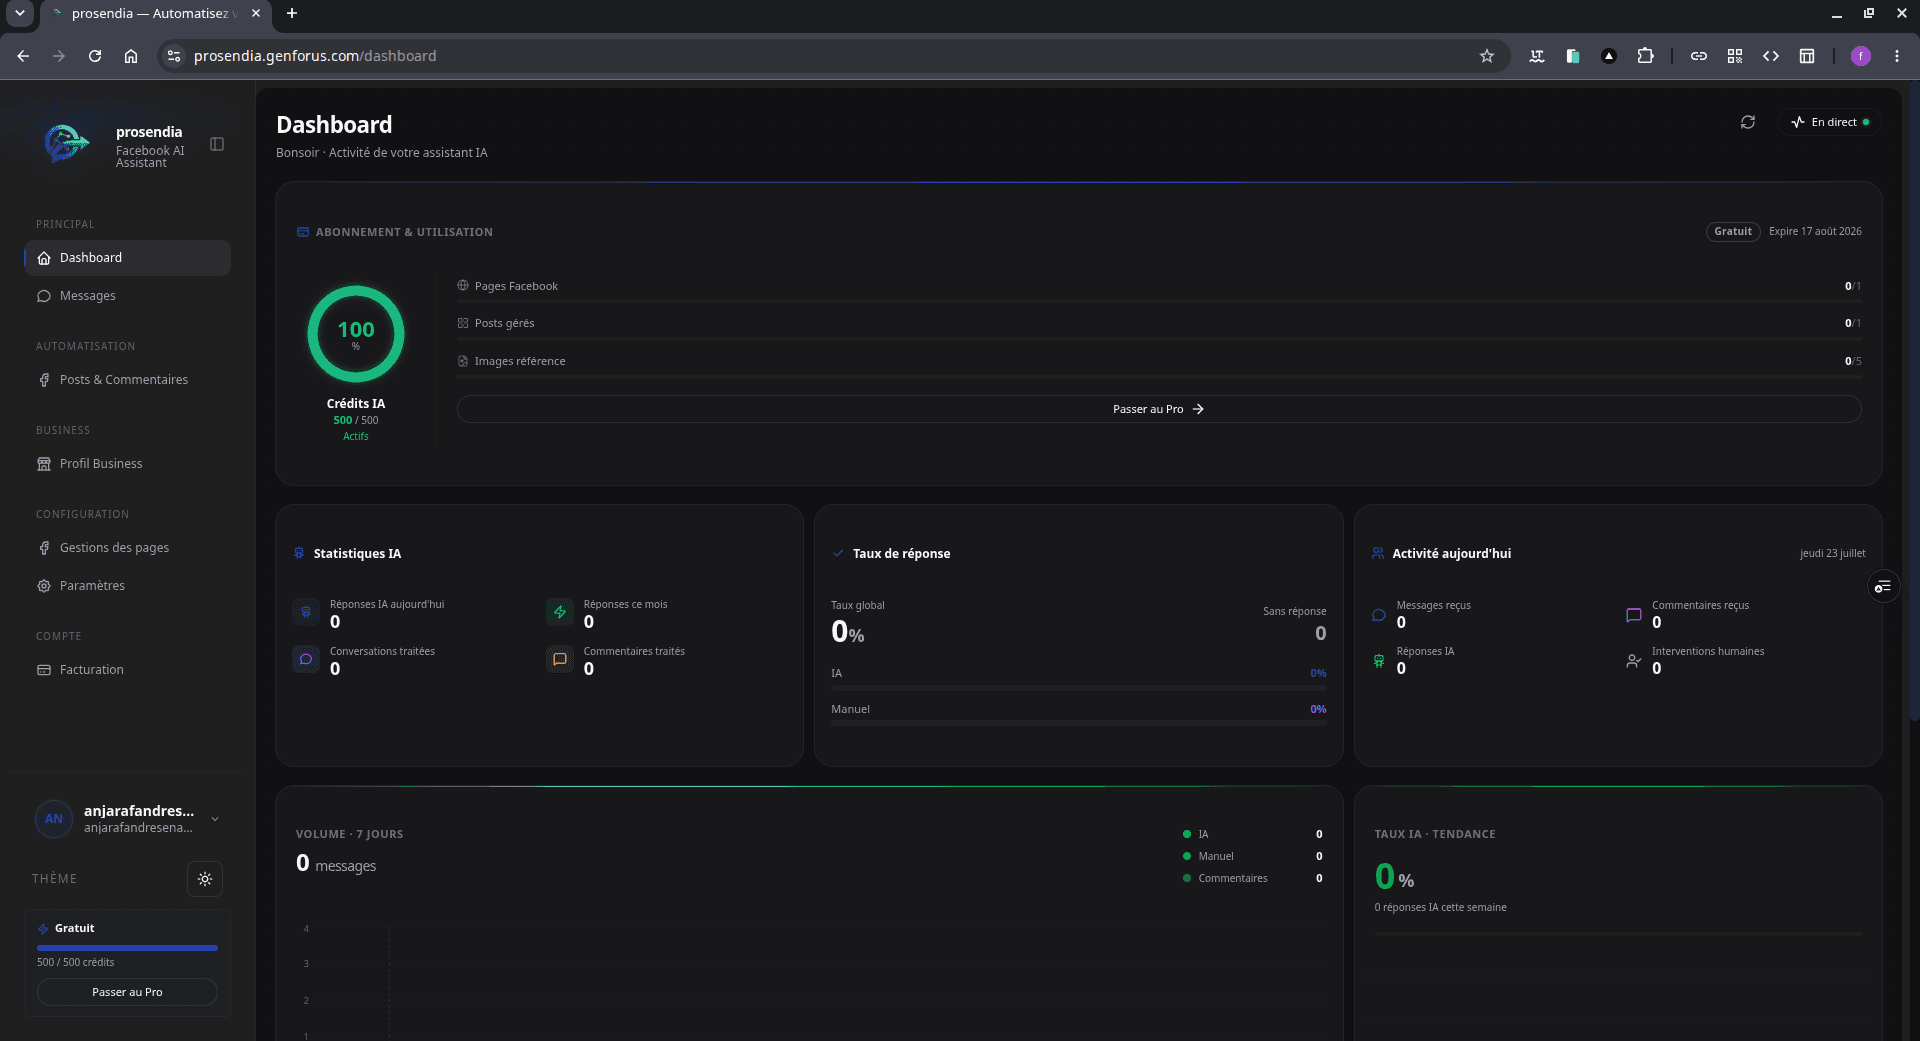Open Dashboard in the sidebar
1920x1041 pixels.
pyautogui.click(x=127, y=258)
